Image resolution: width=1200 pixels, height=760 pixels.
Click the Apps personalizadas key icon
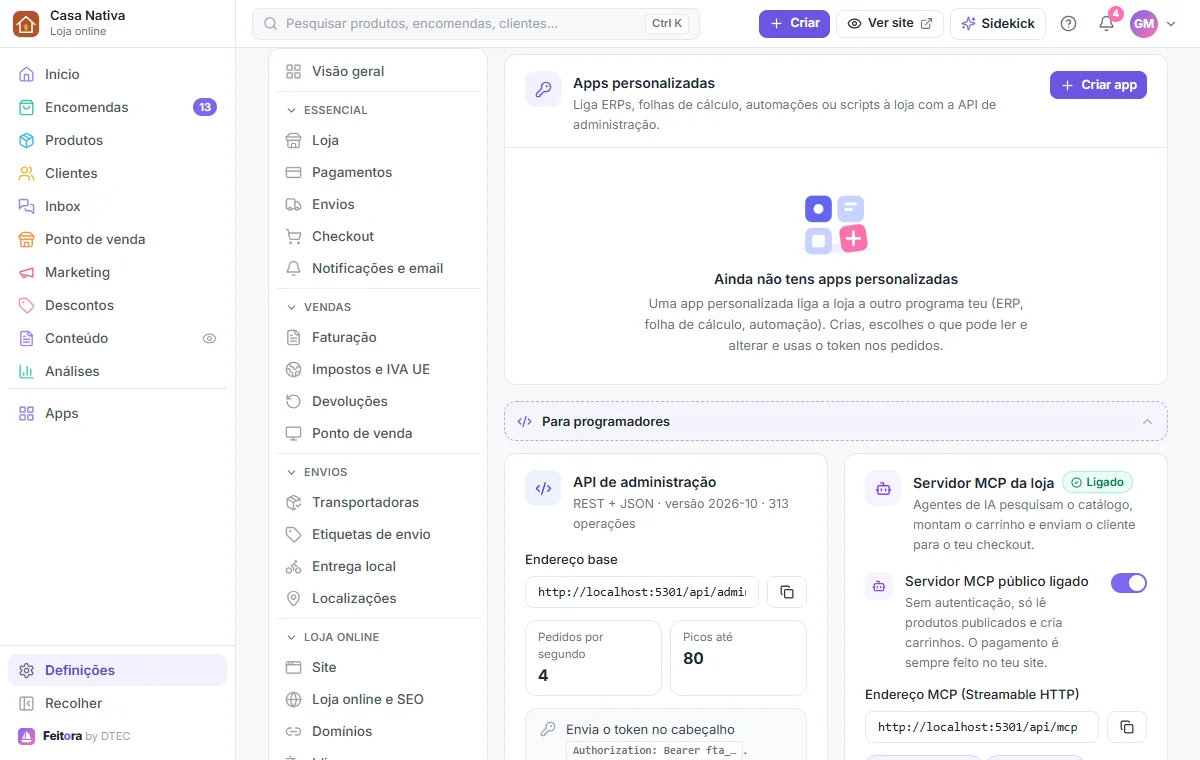pos(543,89)
